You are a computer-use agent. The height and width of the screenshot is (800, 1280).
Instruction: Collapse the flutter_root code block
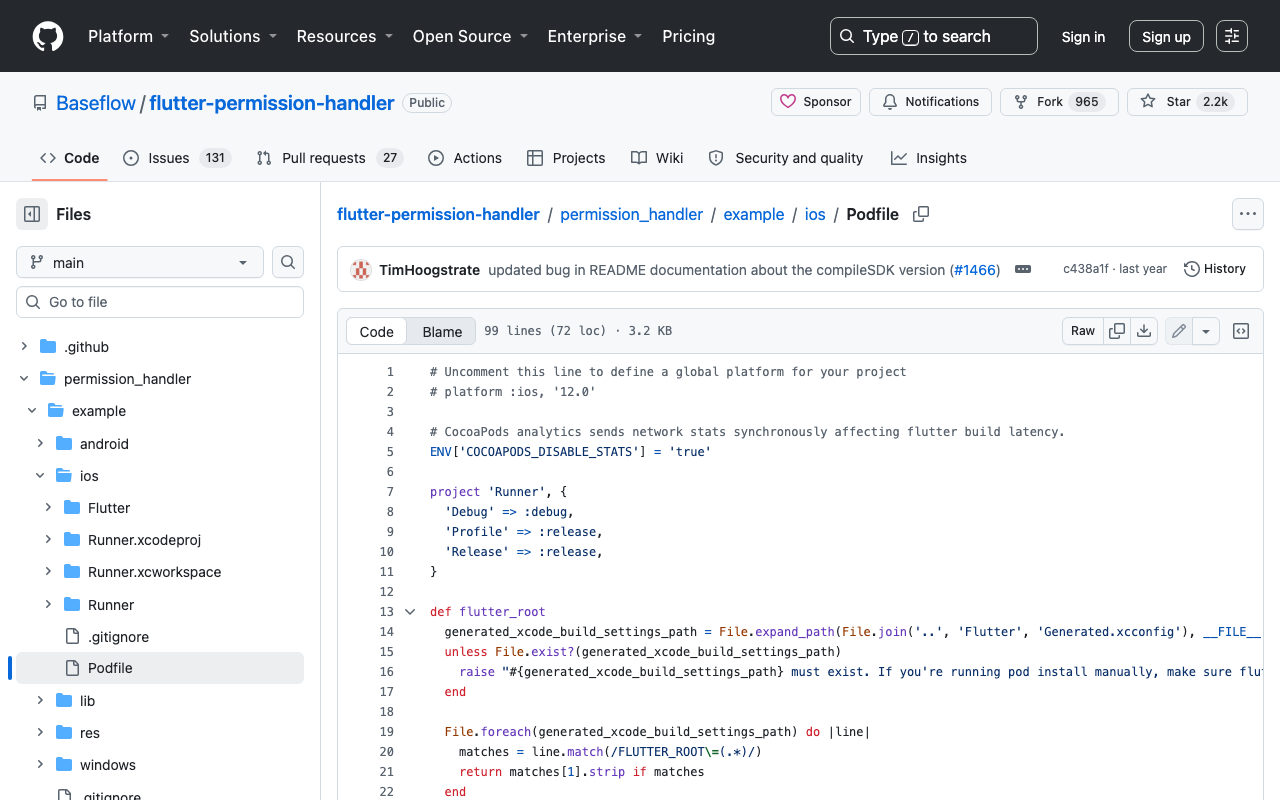[410, 612]
